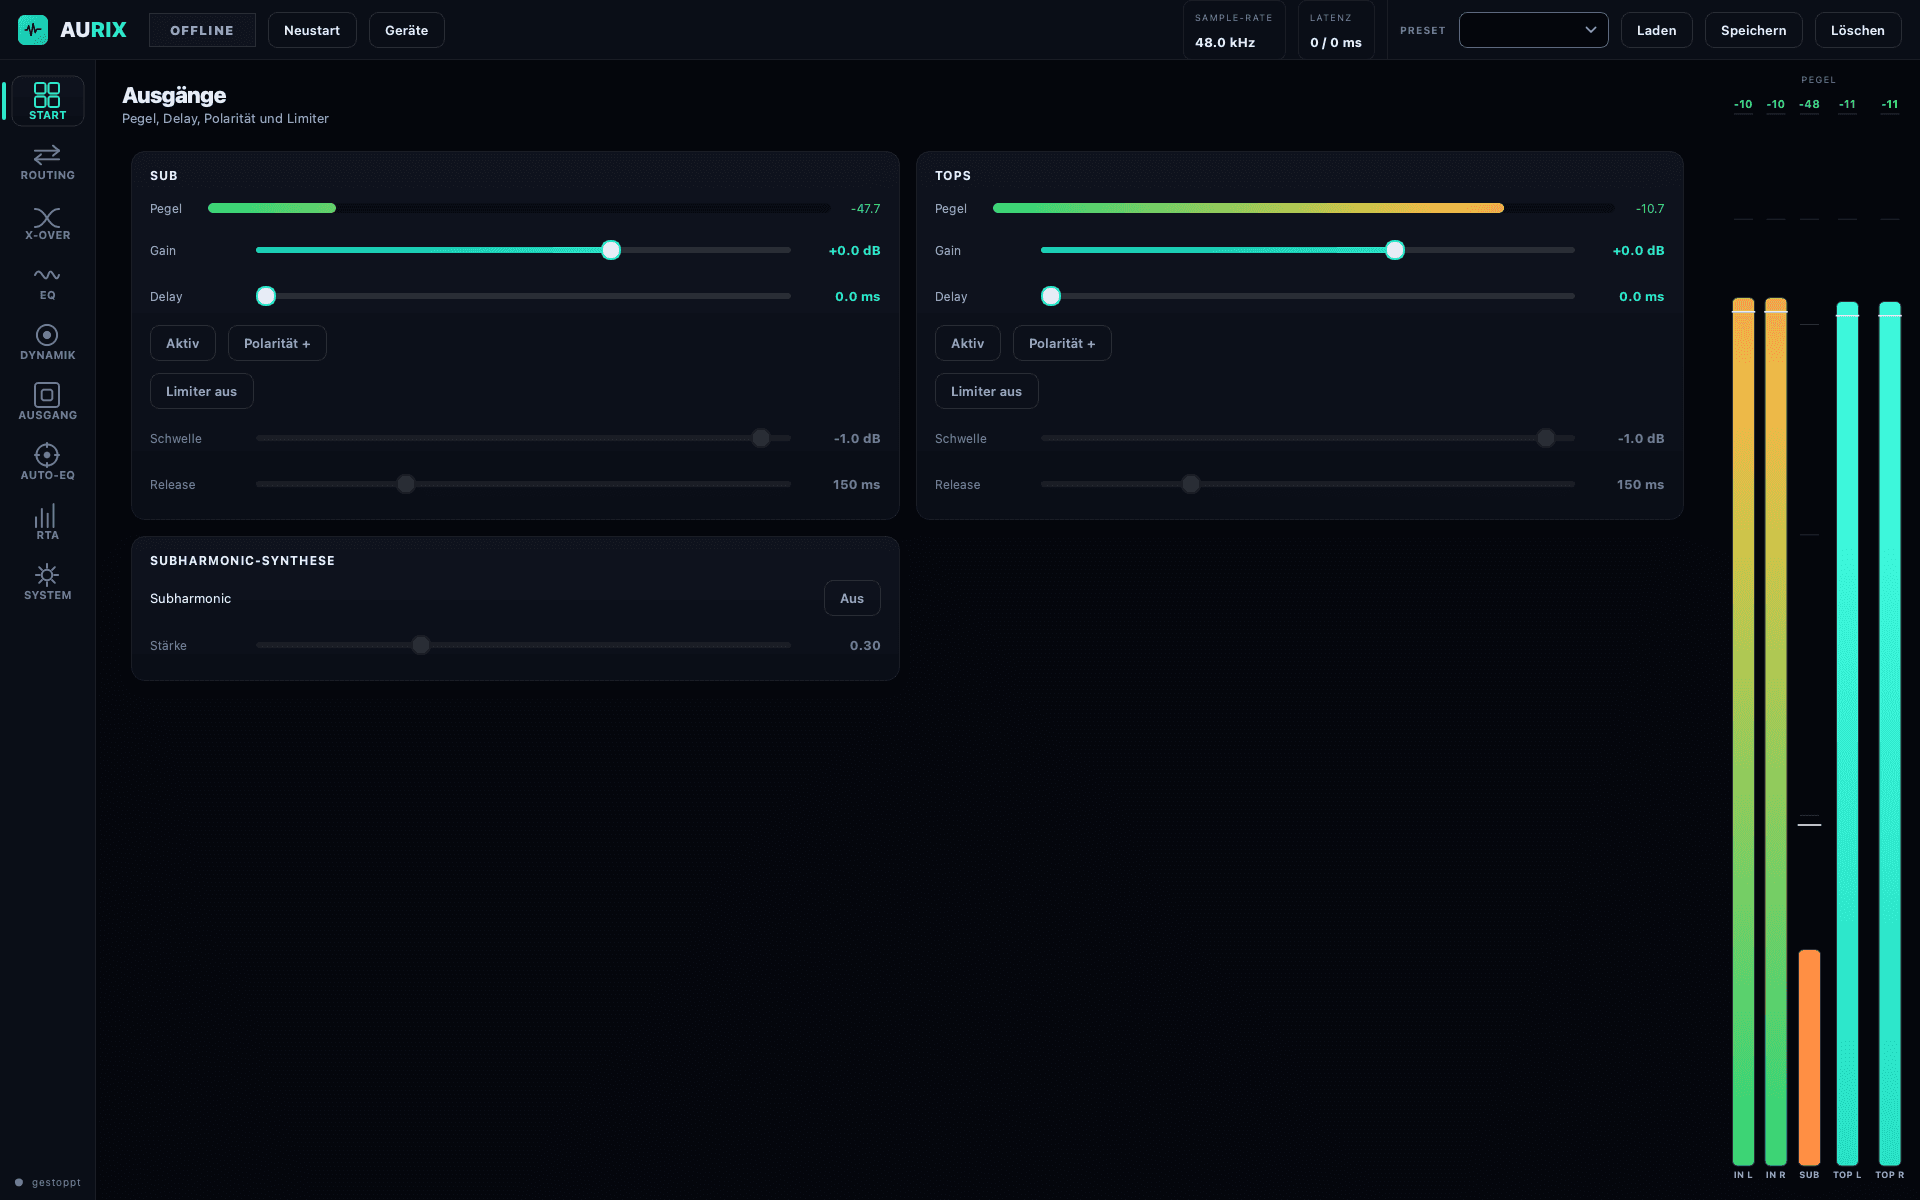Open the Geräte button
The height and width of the screenshot is (1200, 1920).
tap(407, 30)
